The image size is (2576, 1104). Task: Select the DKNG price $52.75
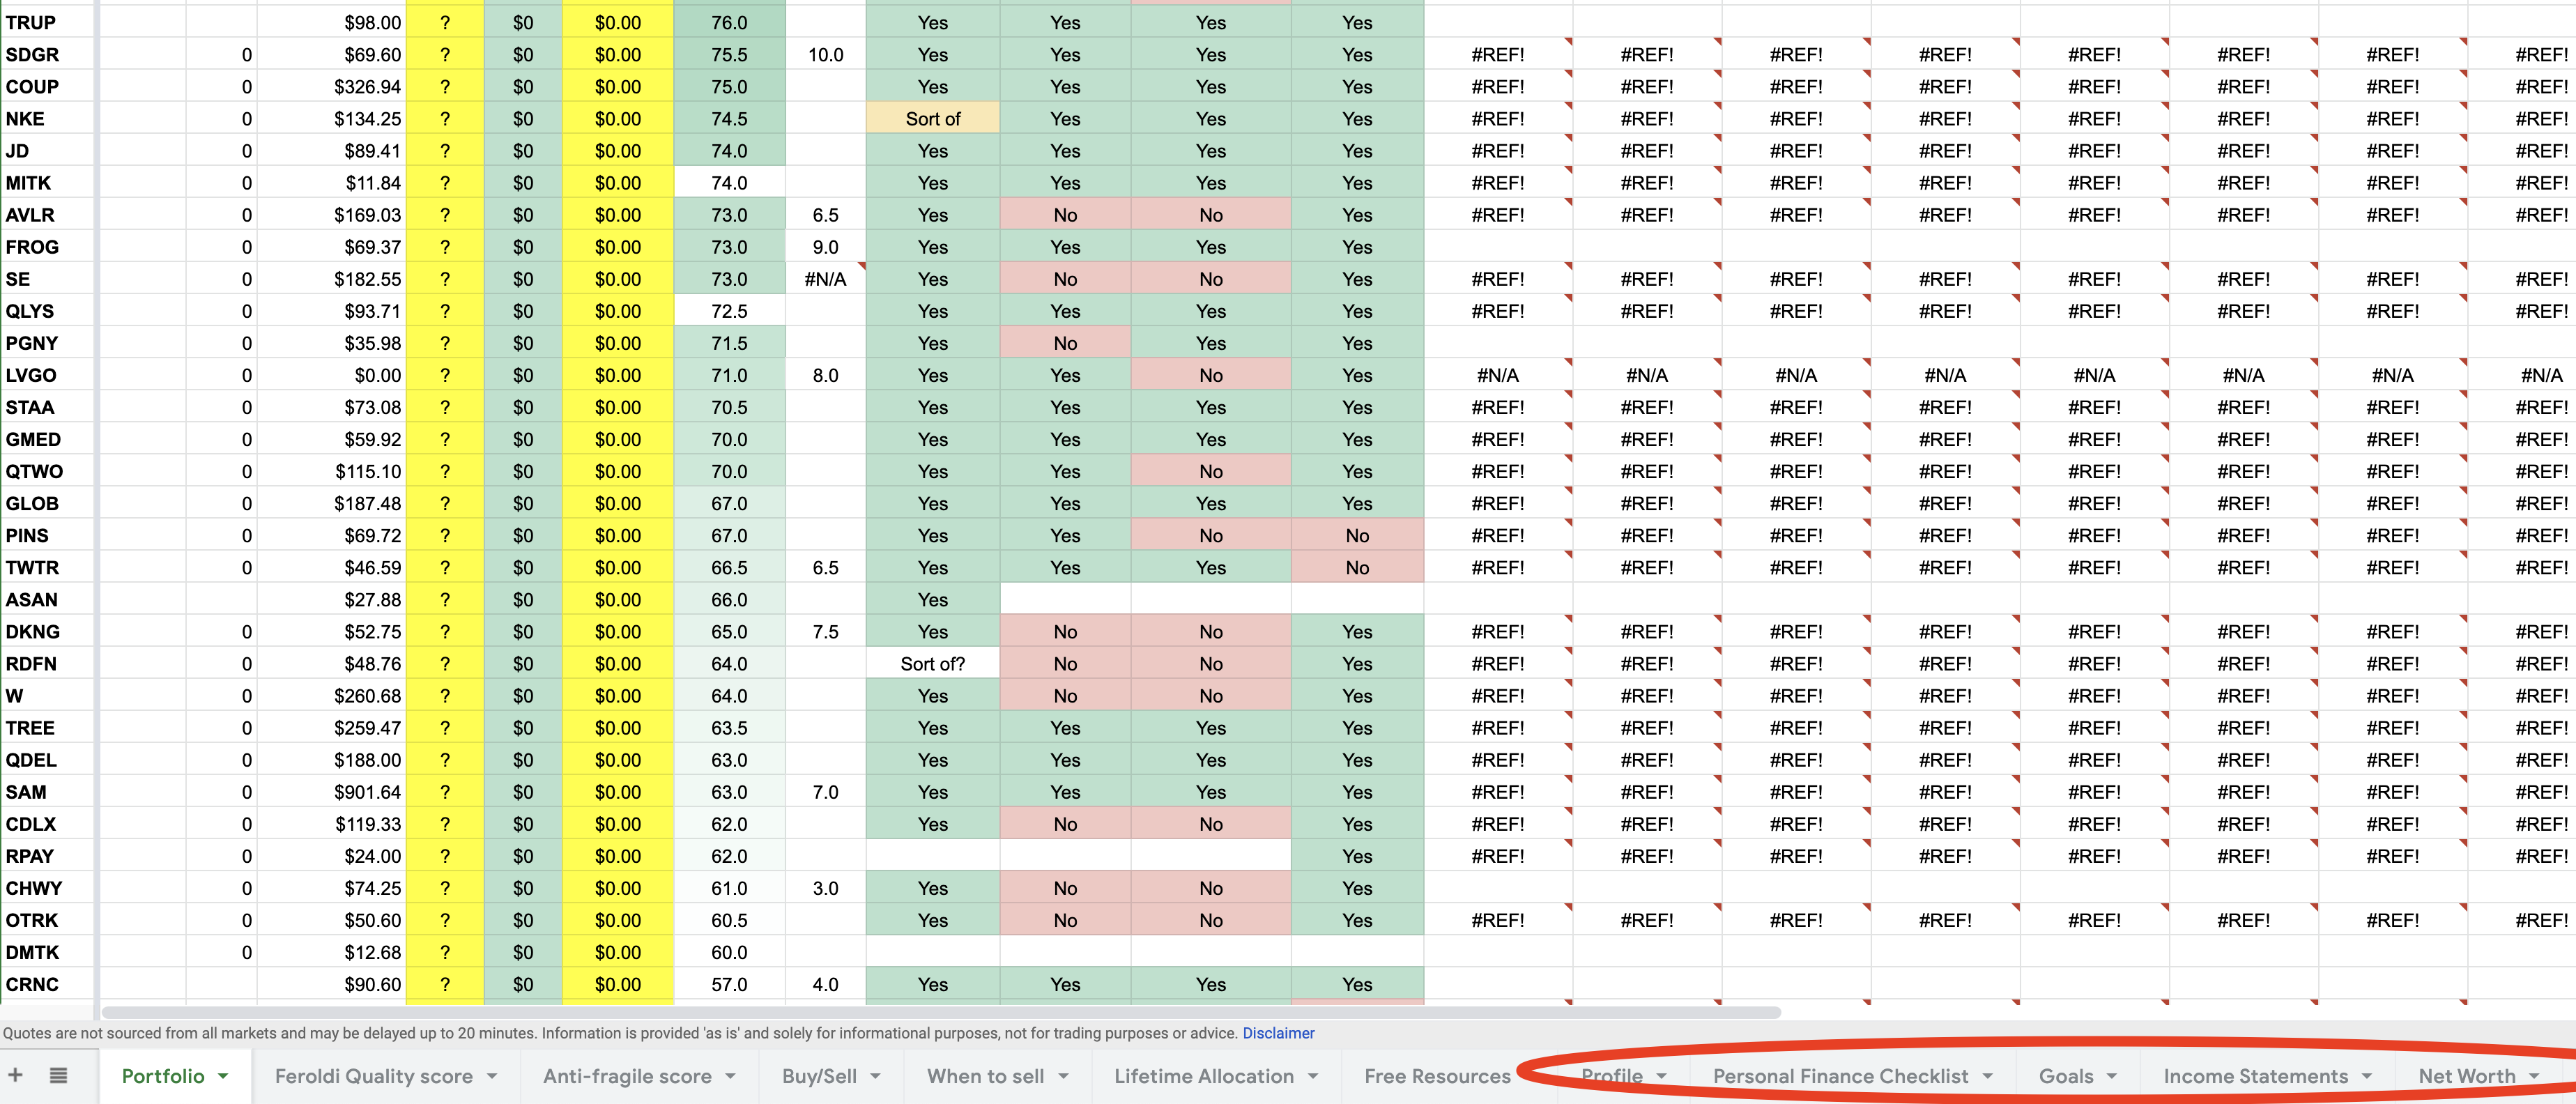pos(332,632)
